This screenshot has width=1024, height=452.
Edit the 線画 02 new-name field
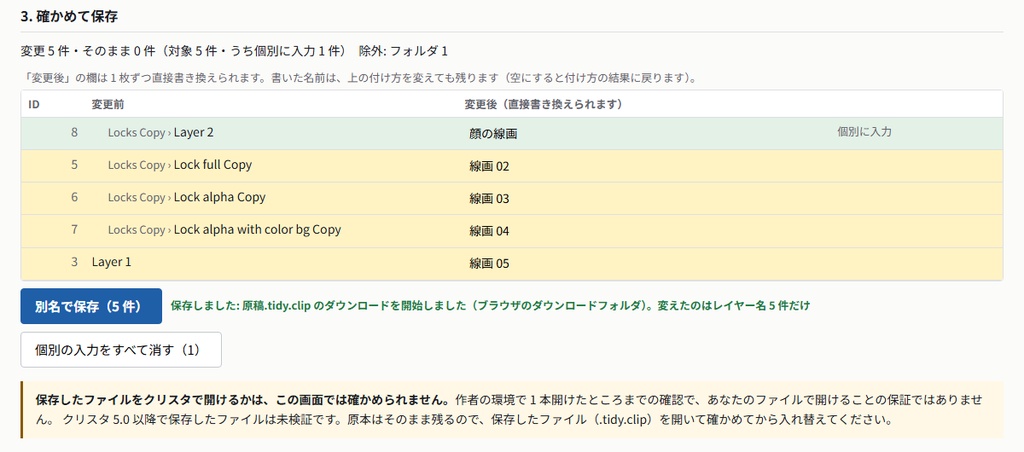(x=645, y=167)
